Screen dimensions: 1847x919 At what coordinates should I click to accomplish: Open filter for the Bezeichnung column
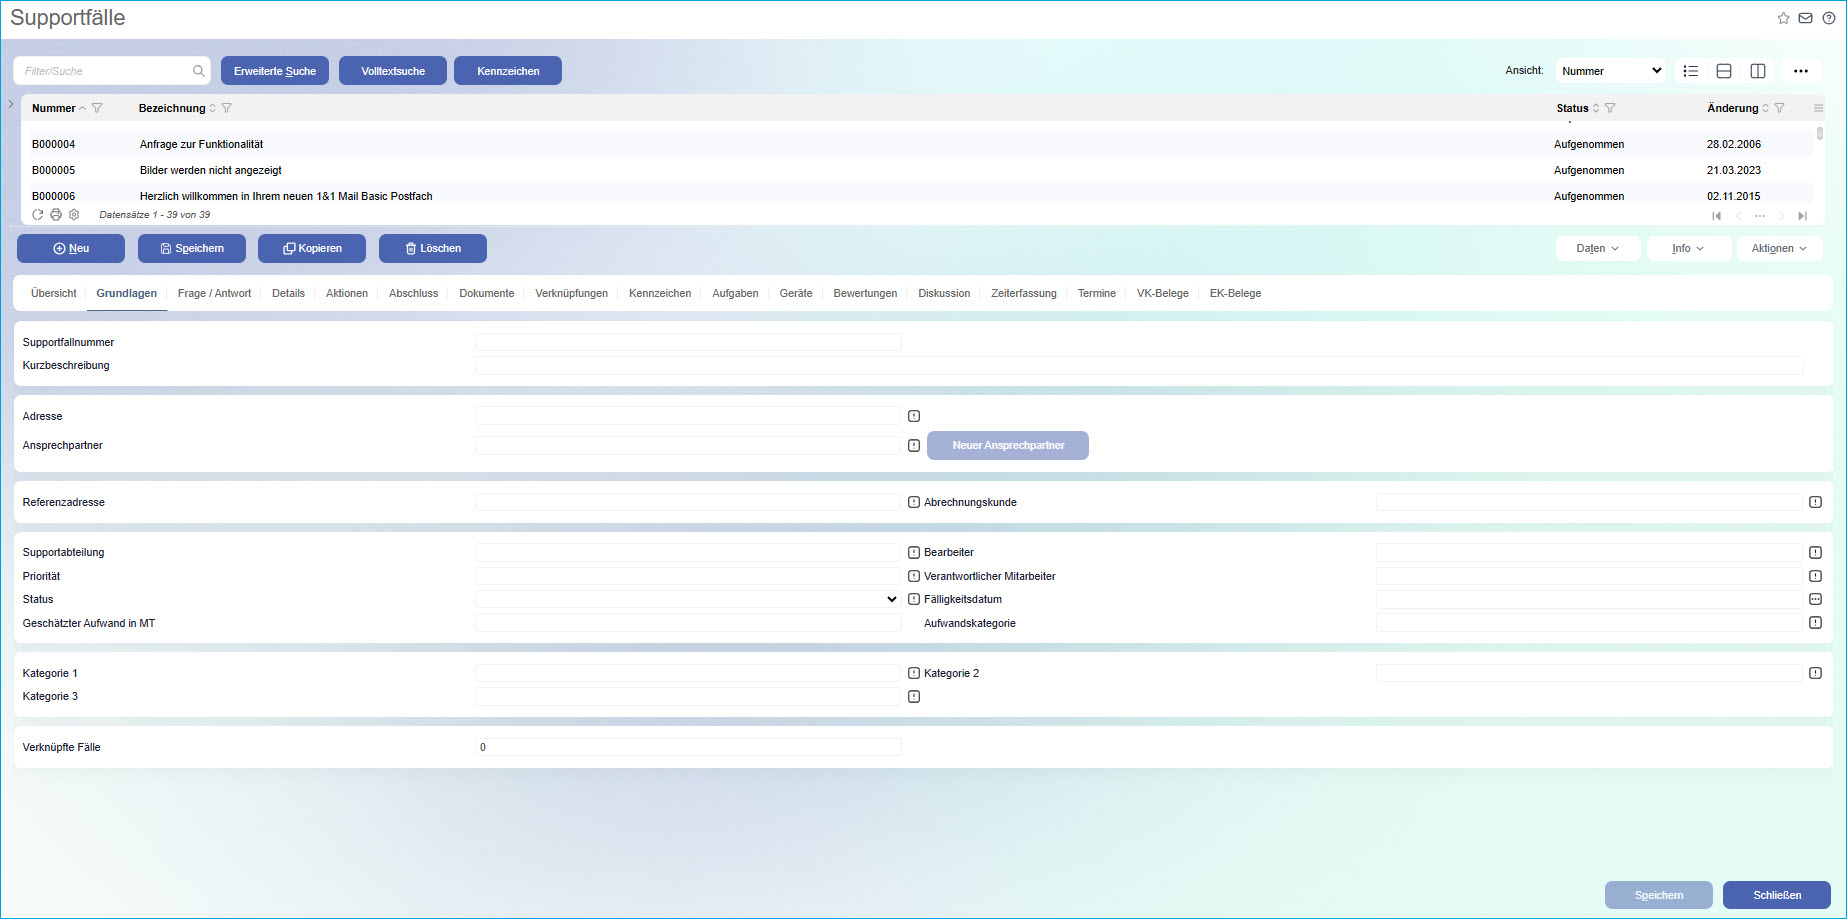[227, 108]
